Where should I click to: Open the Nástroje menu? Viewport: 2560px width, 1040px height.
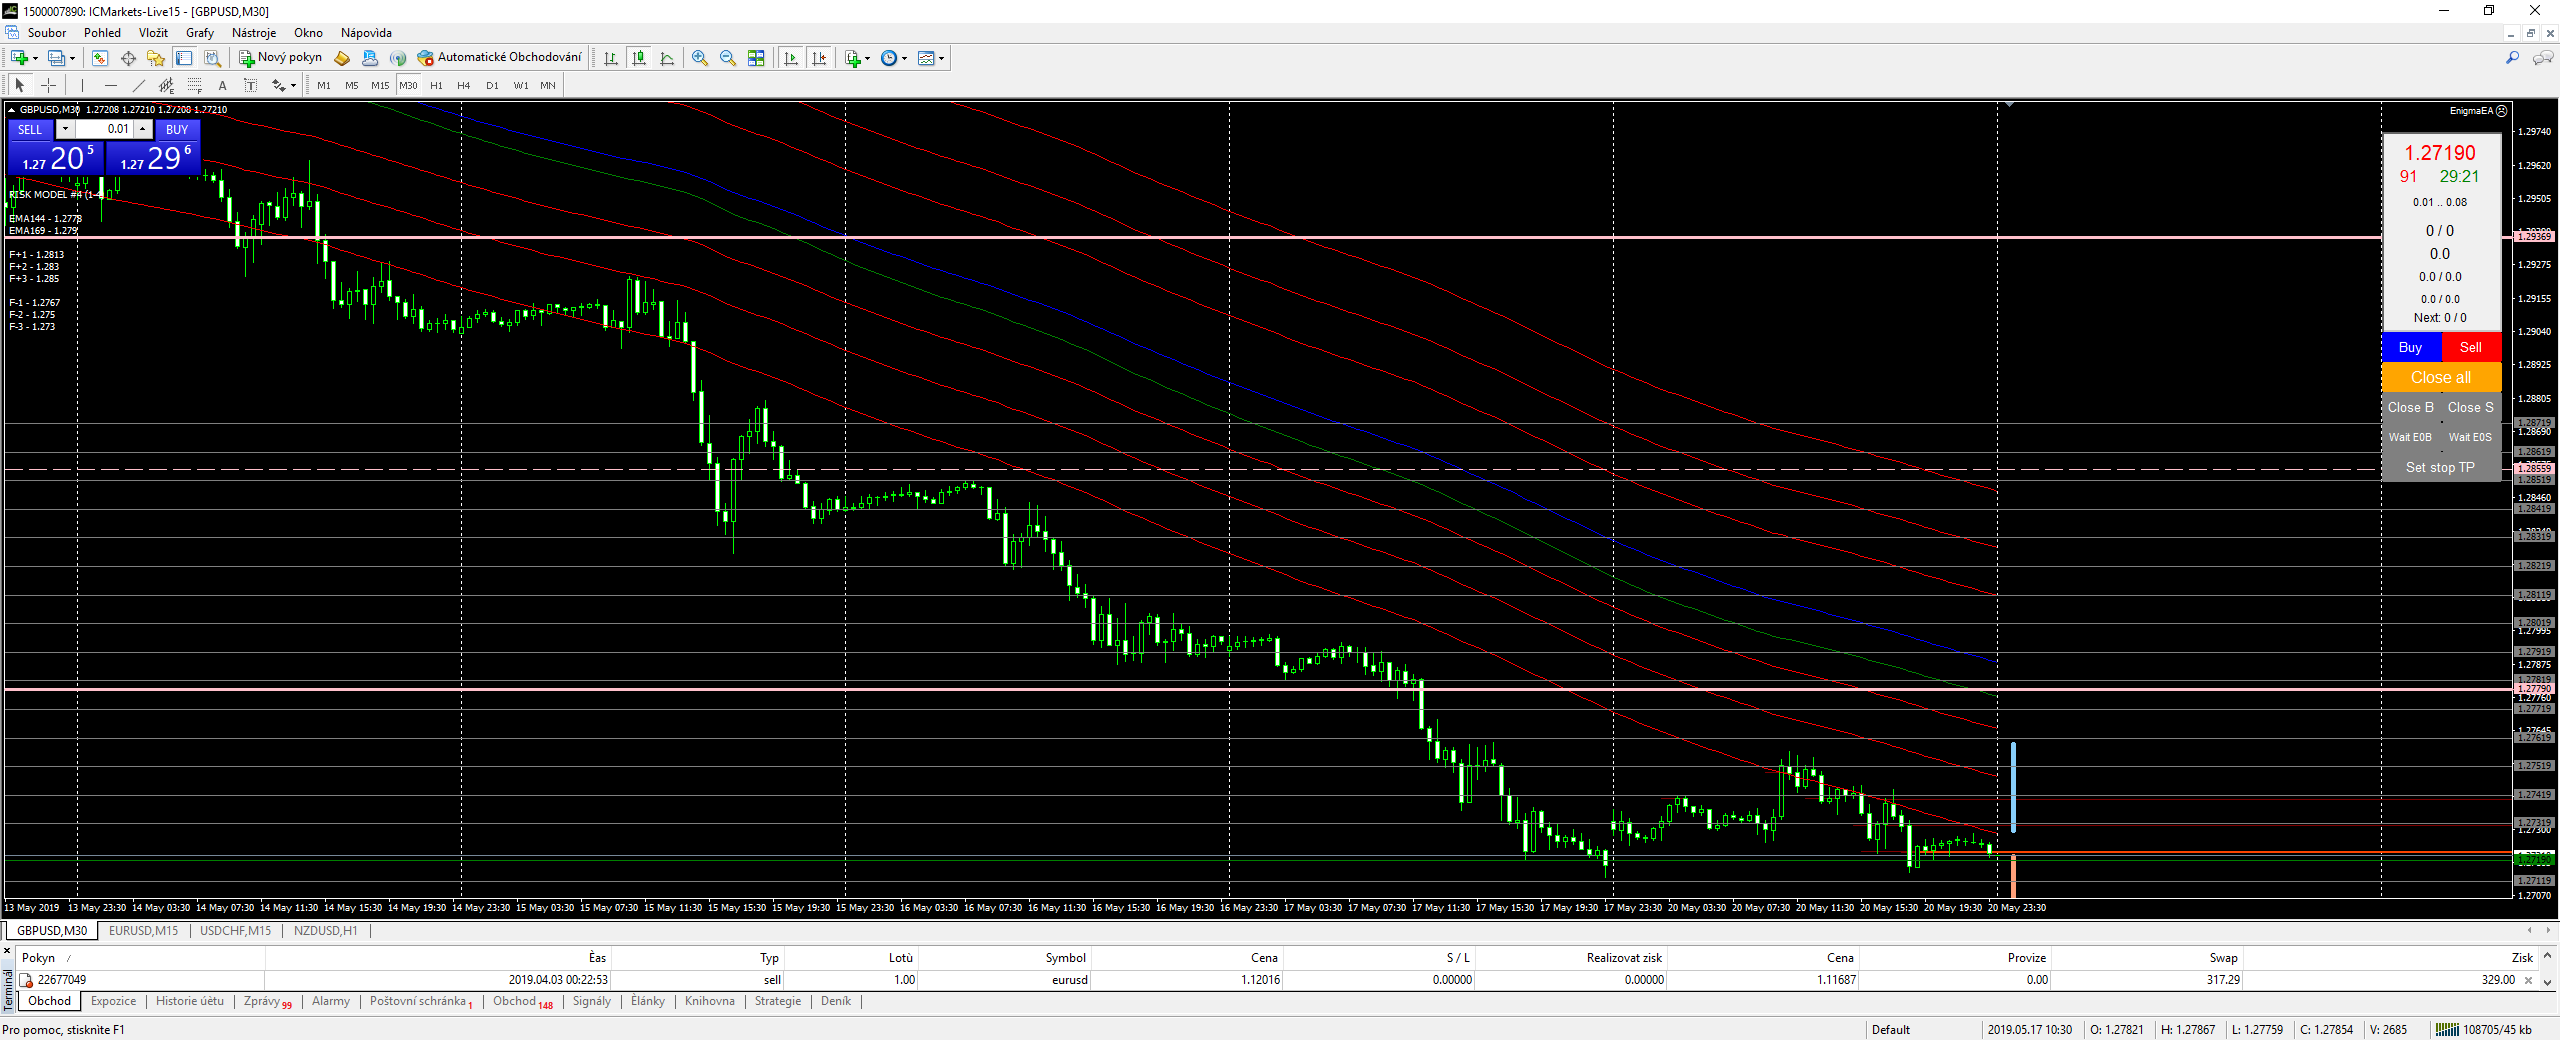pos(254,33)
